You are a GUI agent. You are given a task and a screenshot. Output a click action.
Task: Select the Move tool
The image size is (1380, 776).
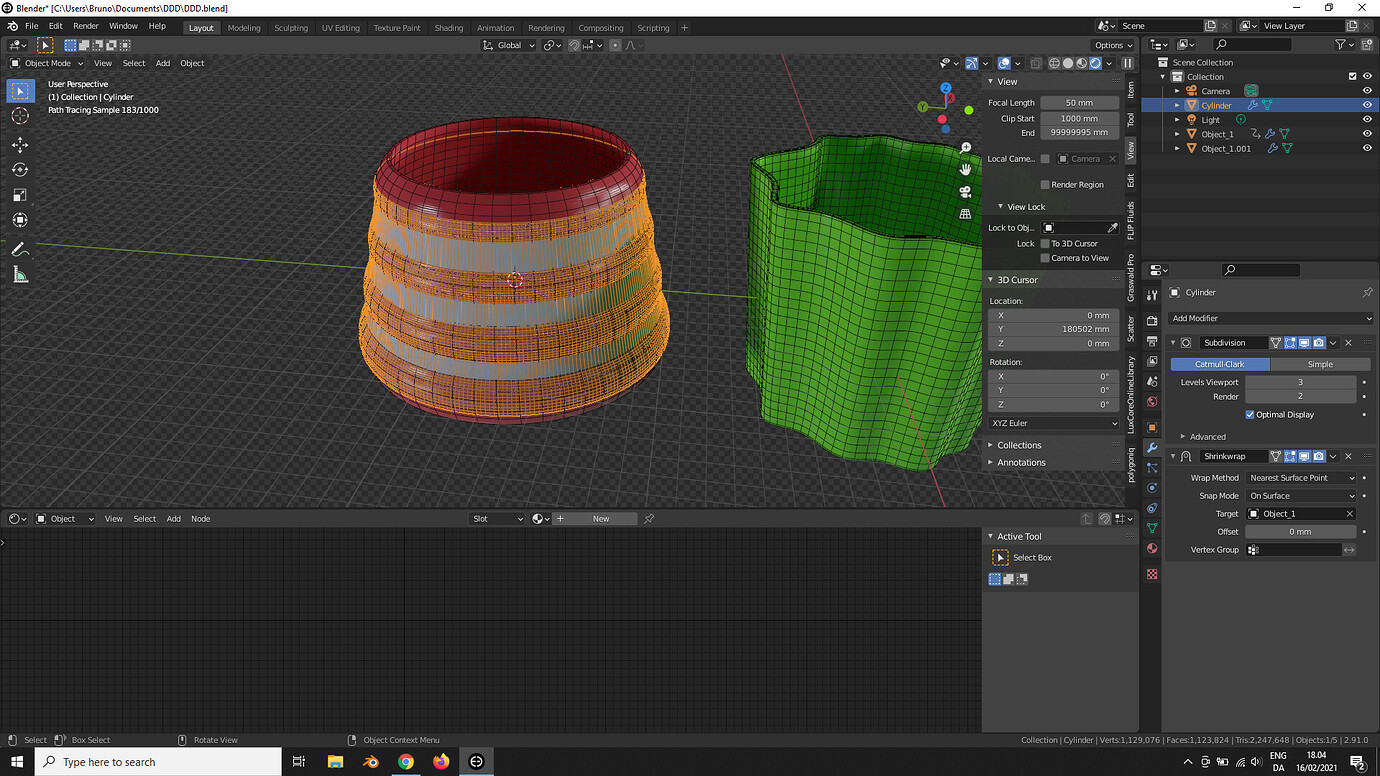(x=20, y=145)
